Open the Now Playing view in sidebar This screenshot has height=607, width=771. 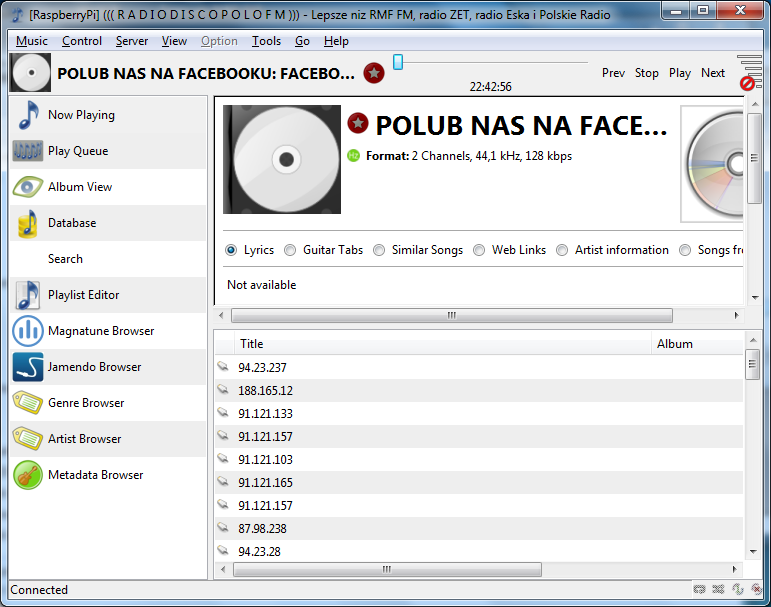click(108, 115)
